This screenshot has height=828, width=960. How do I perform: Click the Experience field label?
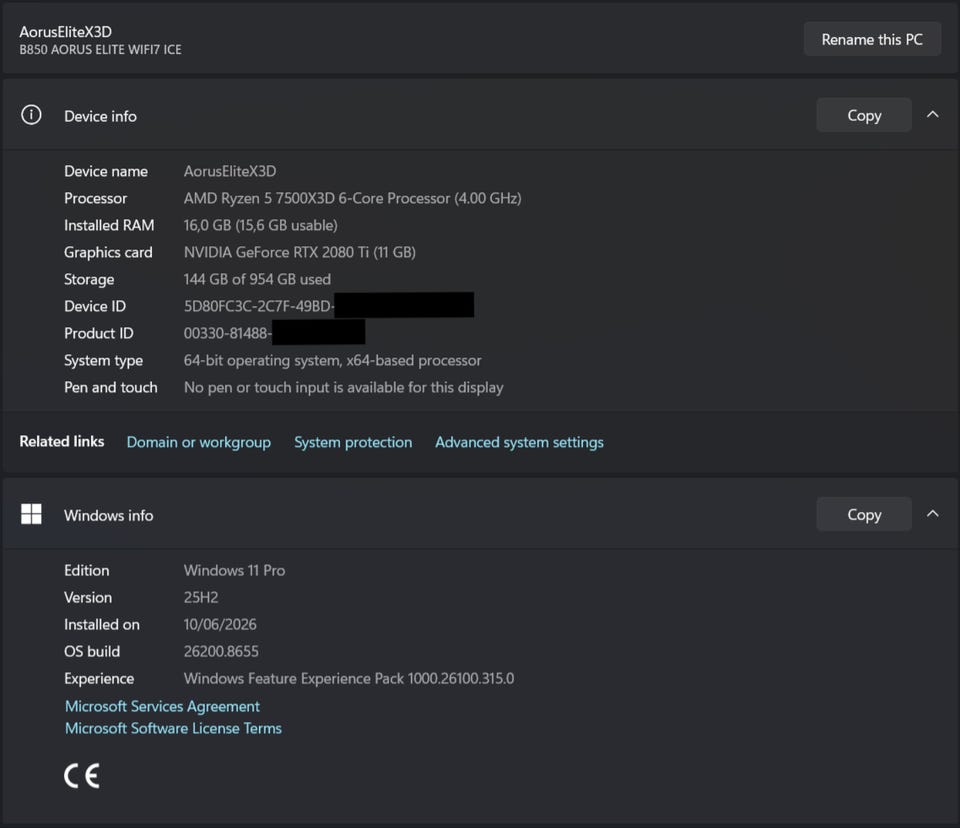[x=99, y=679]
